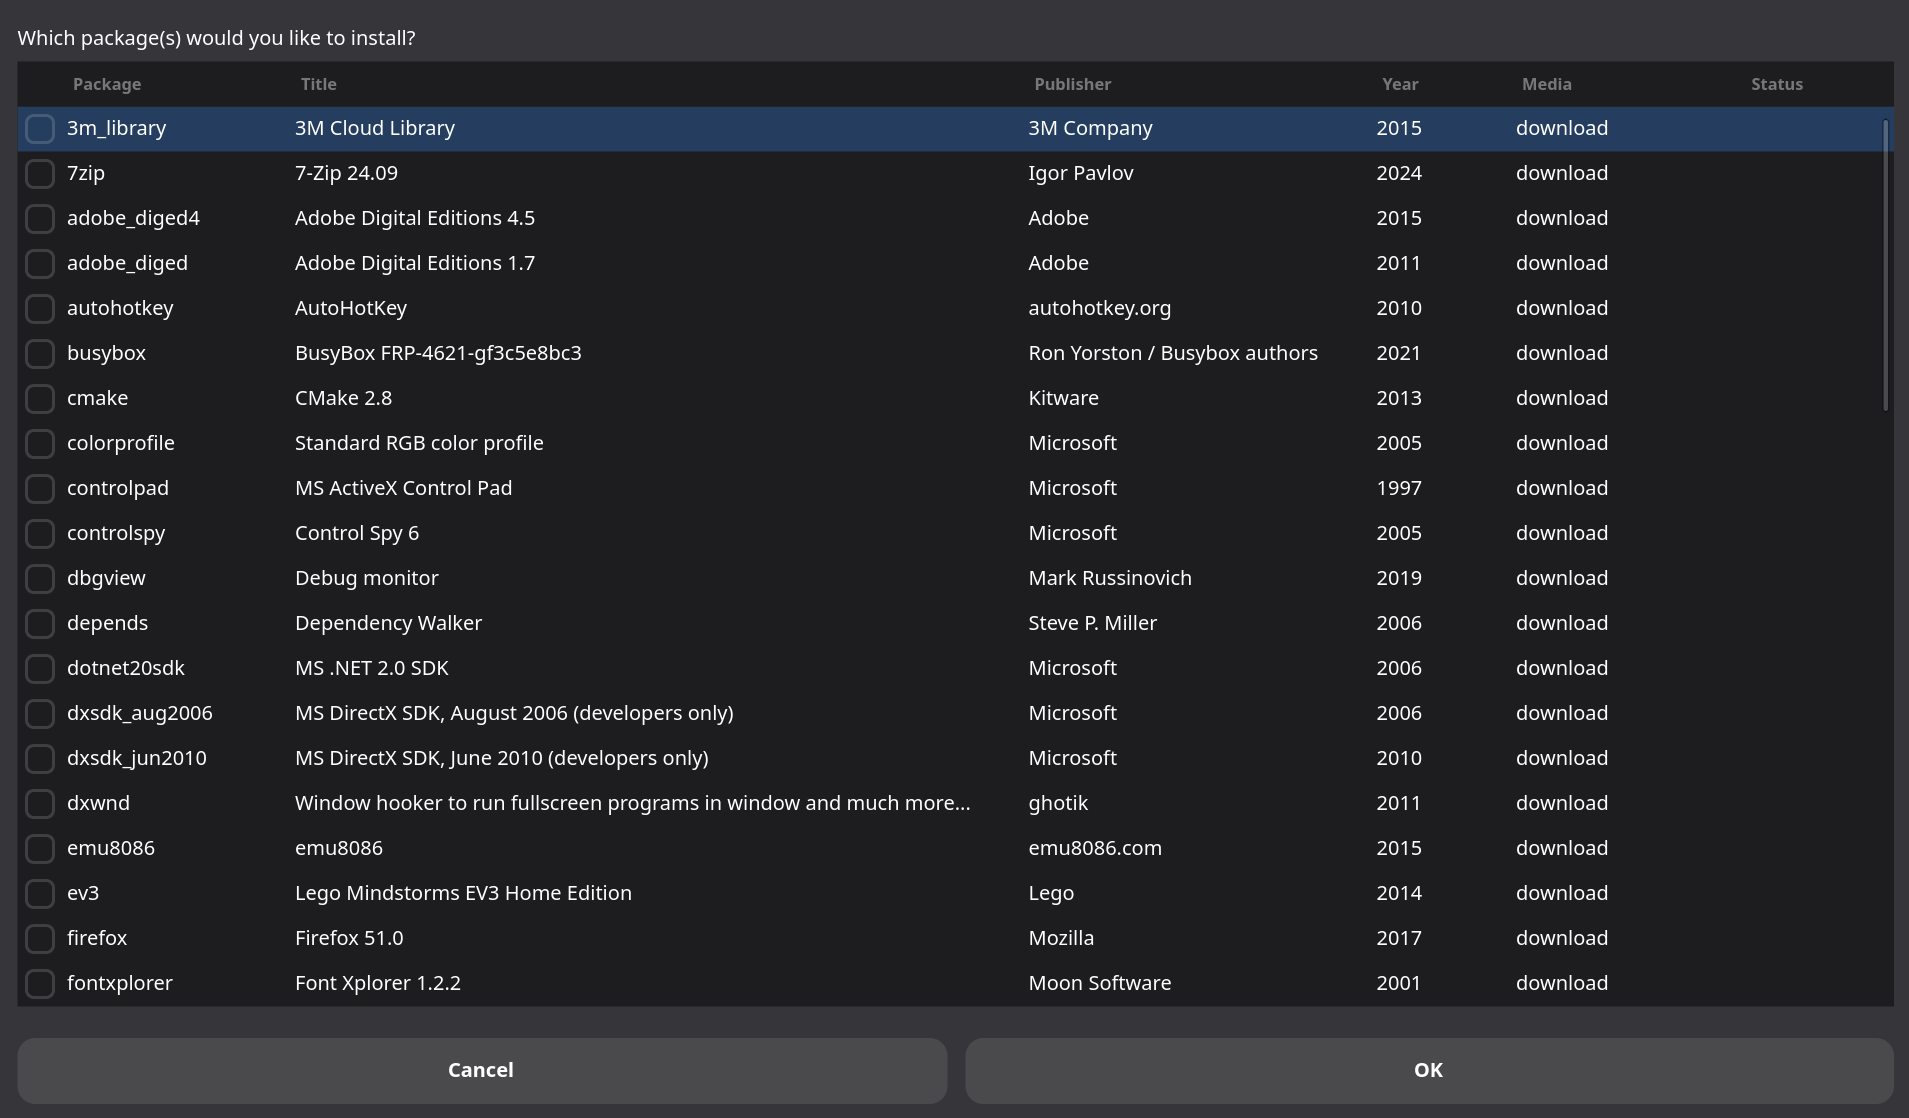1909x1118 pixels.
Task: Select the Dependency Walker row
Action: pos(388,624)
